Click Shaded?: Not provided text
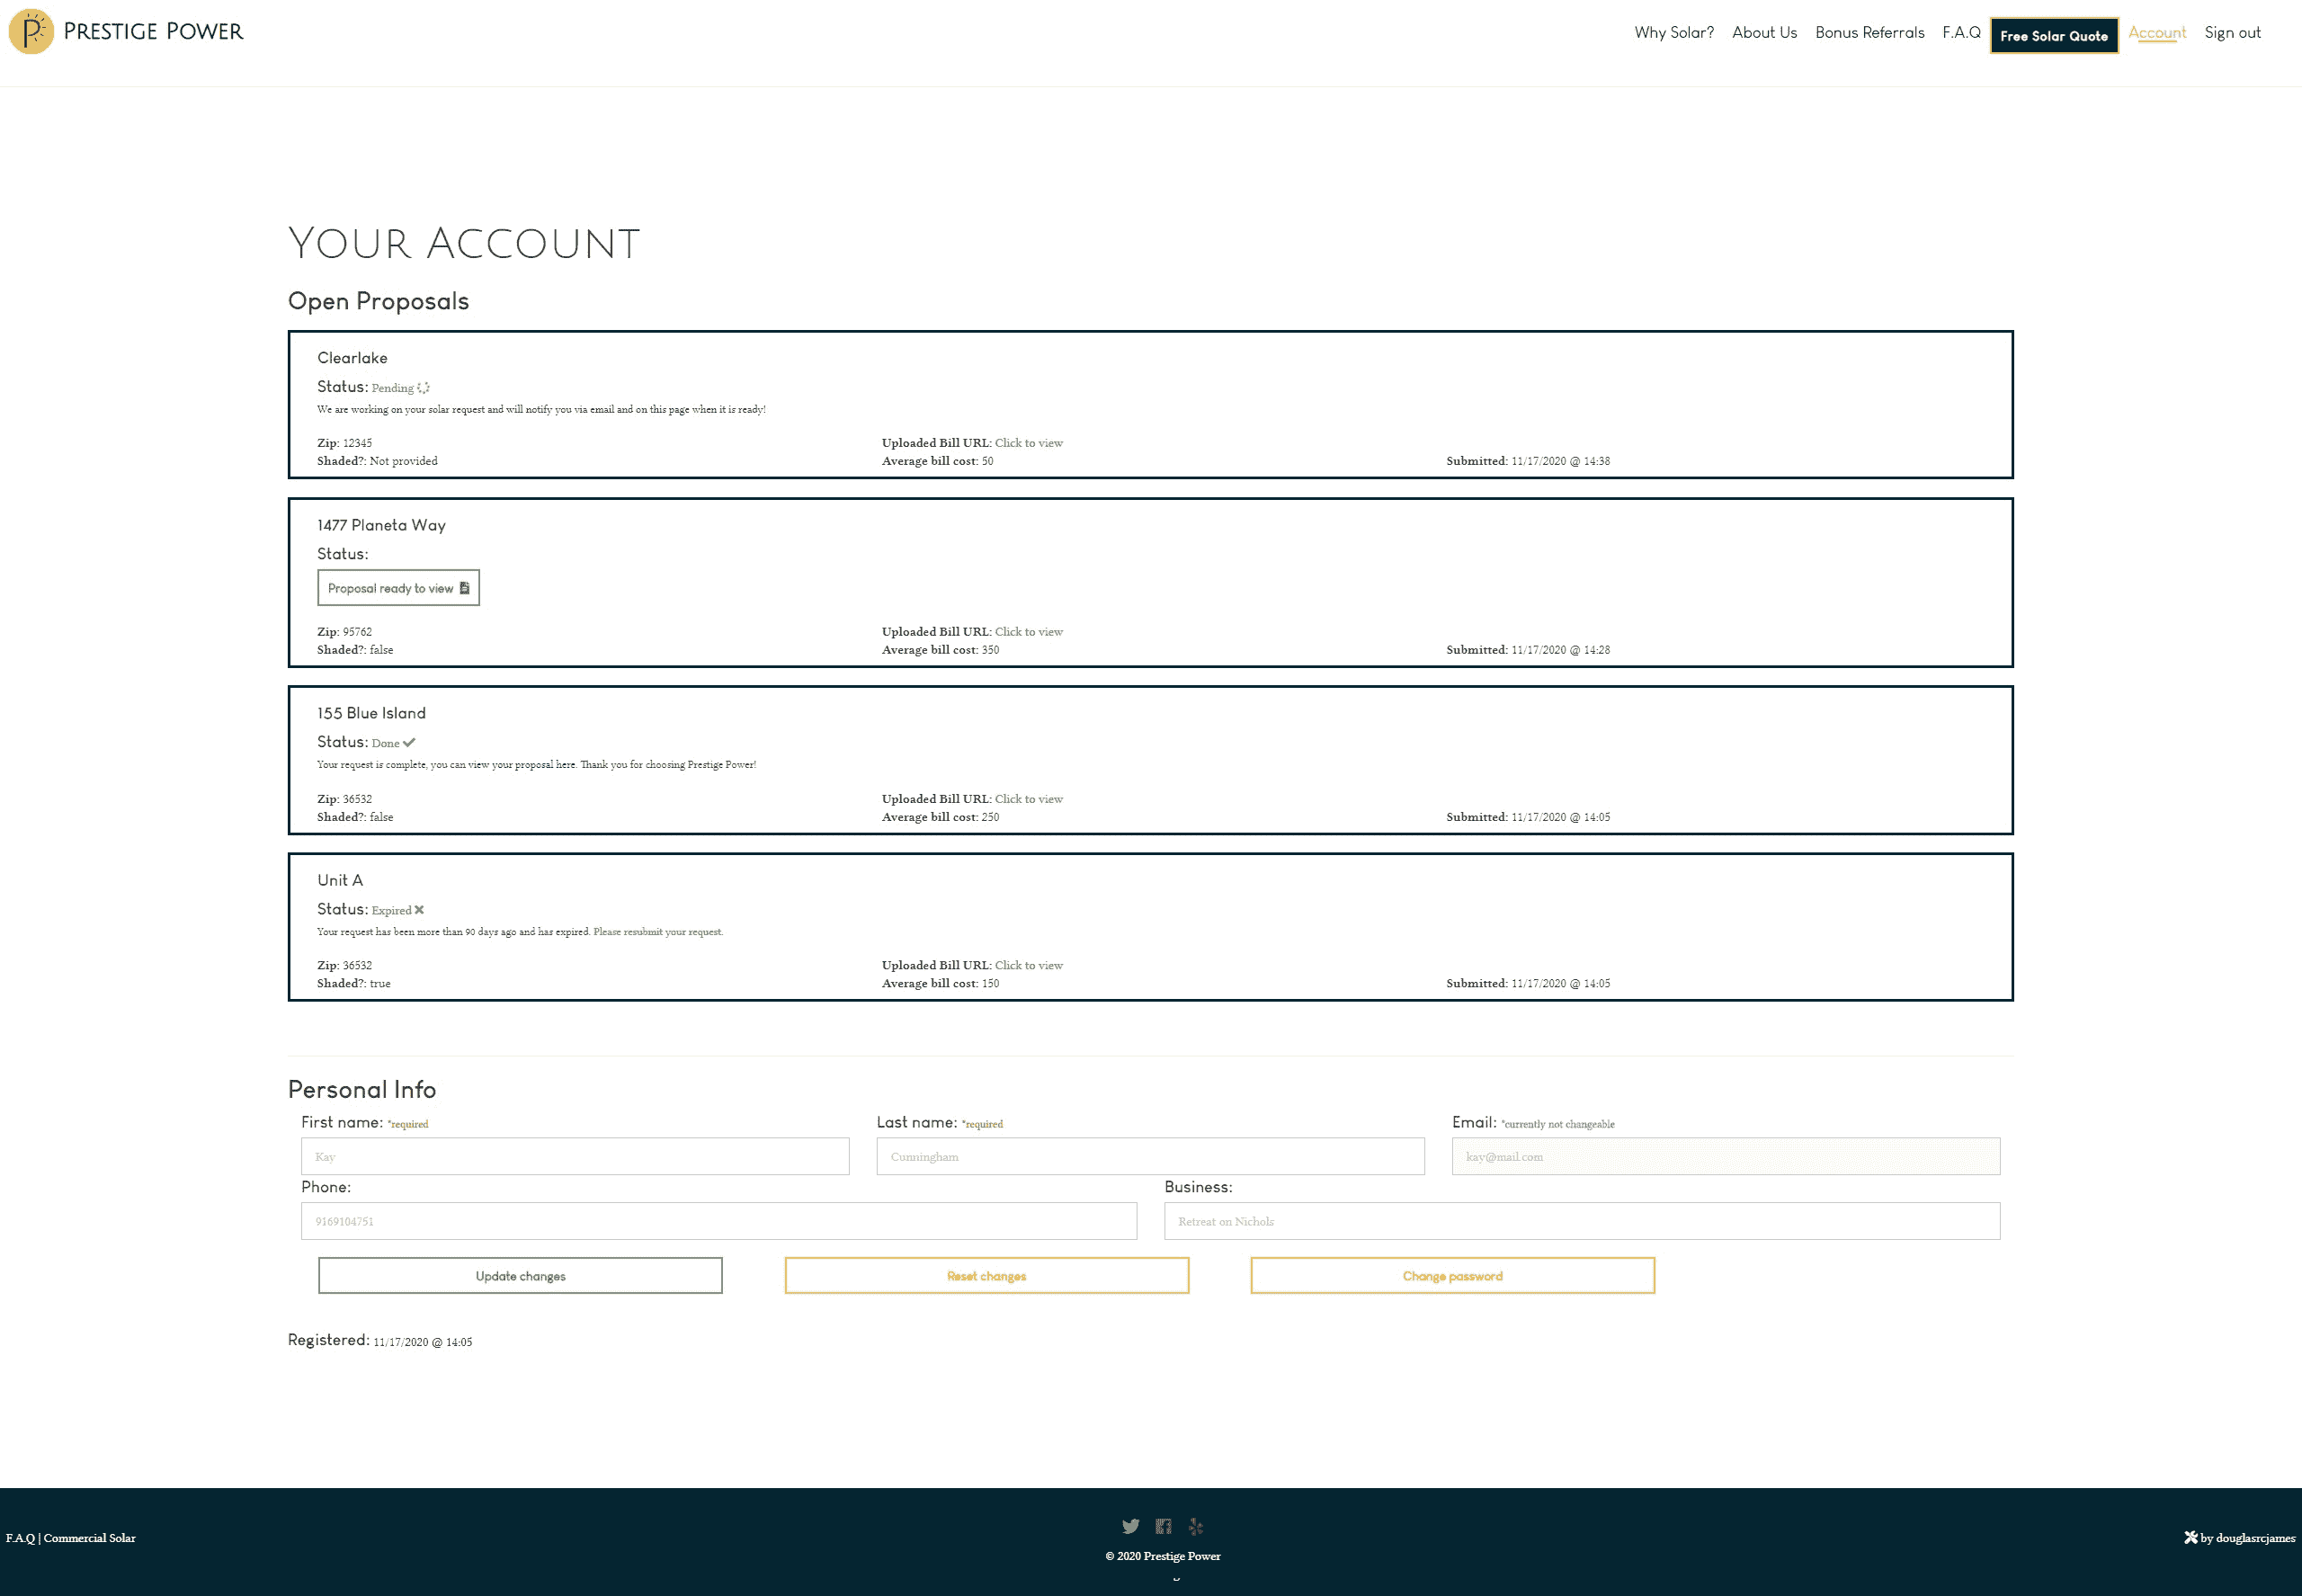The width and height of the screenshot is (2302, 1596). pos(377,461)
